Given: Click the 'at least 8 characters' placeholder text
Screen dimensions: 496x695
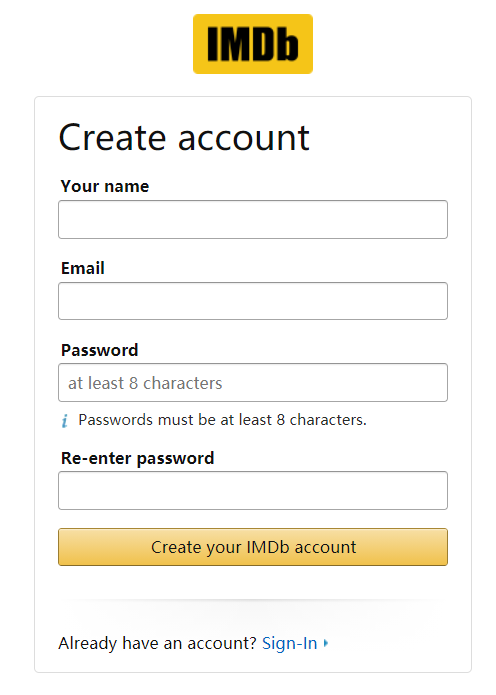Looking at the screenshot, I should click(145, 383).
